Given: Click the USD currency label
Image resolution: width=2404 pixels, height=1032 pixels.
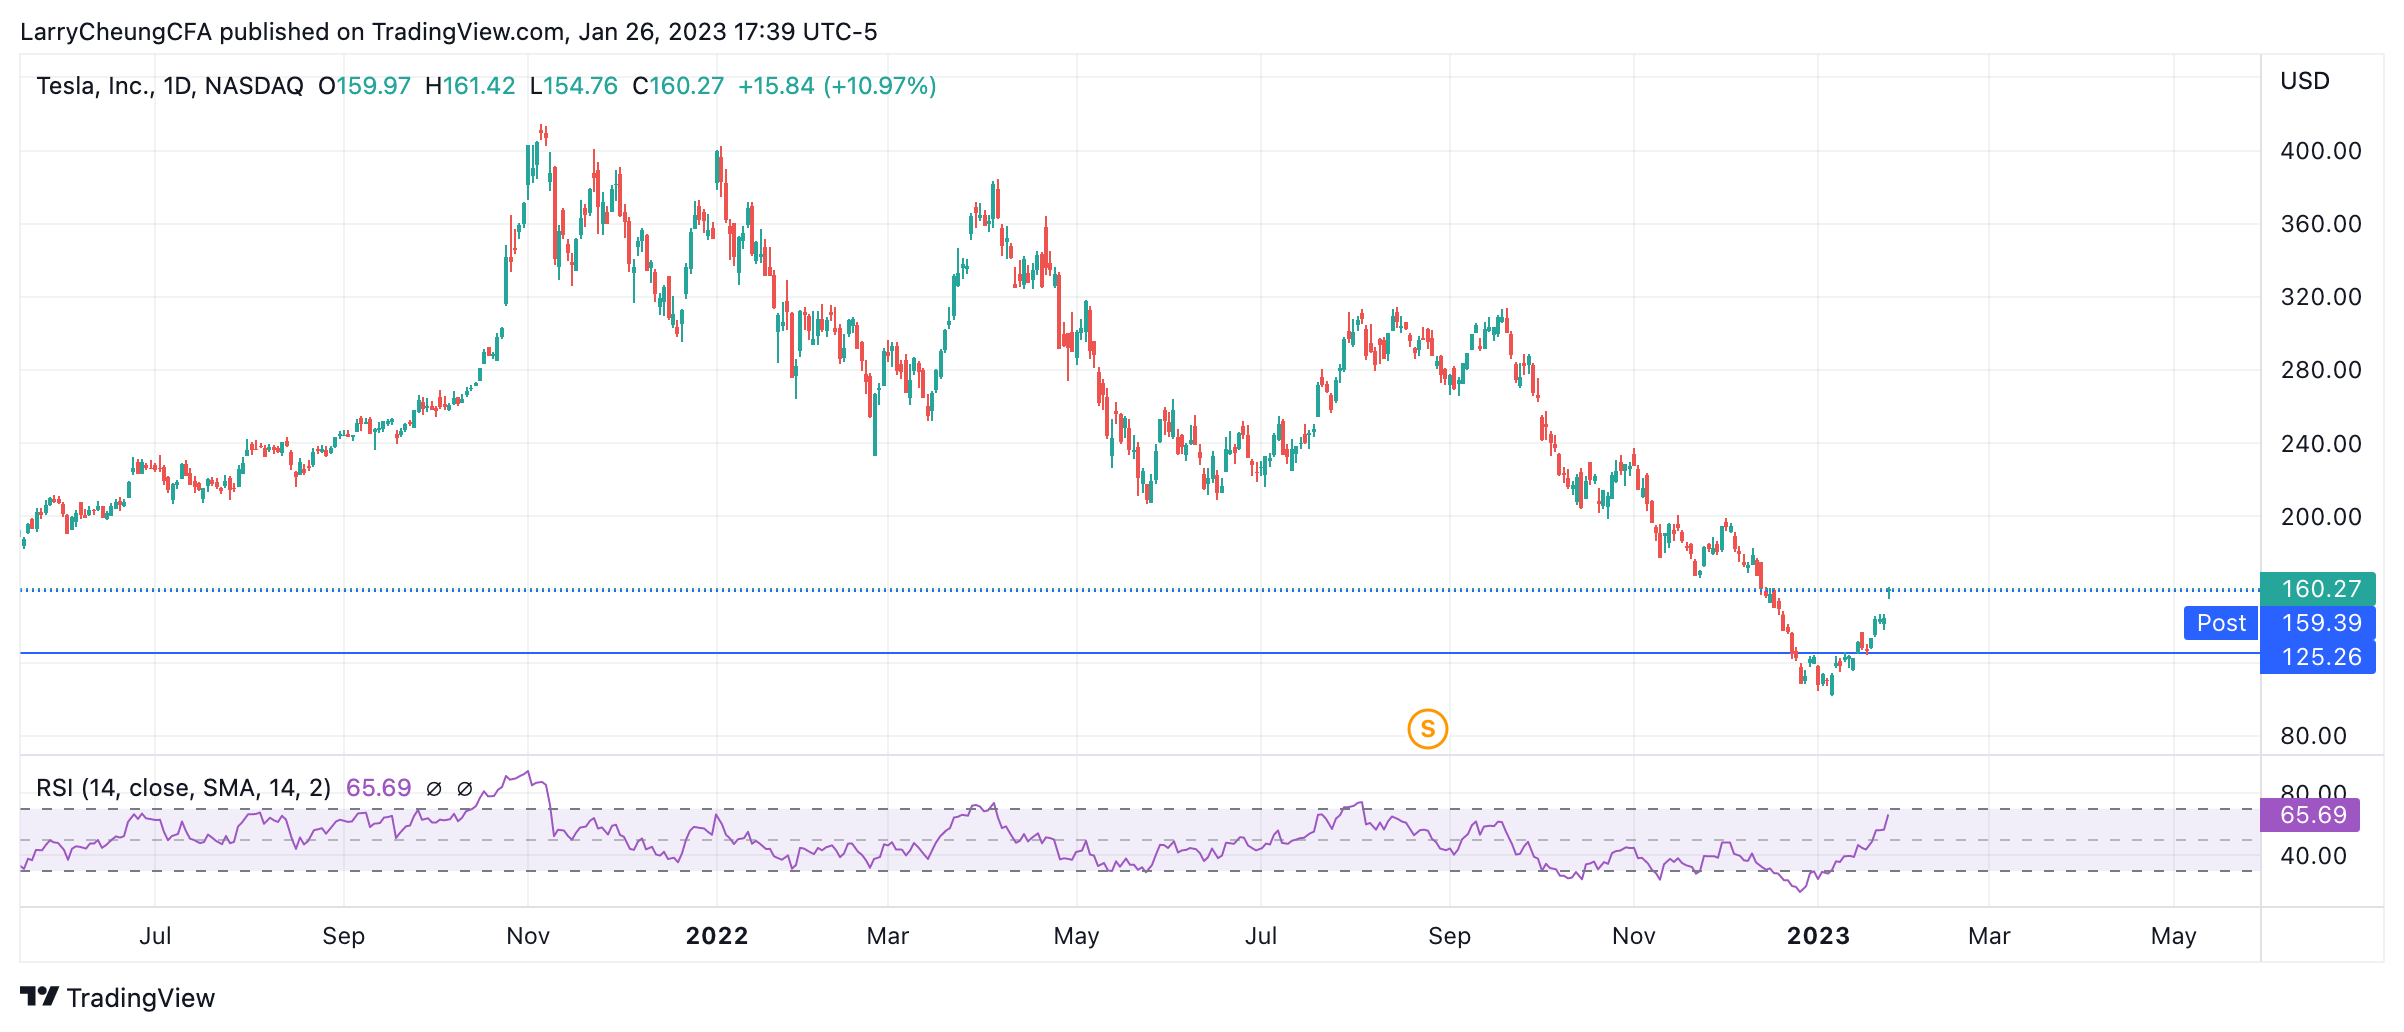Looking at the screenshot, I should (2305, 81).
